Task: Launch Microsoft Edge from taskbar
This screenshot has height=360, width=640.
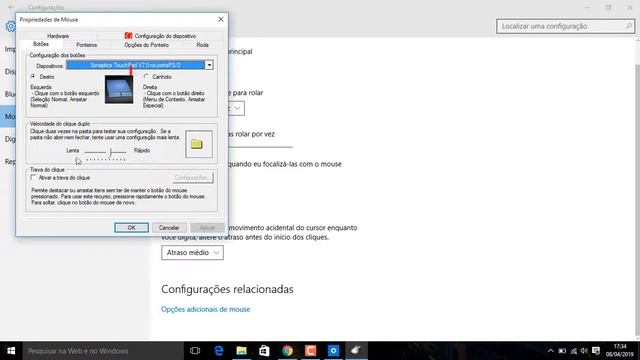Action: (x=219, y=351)
